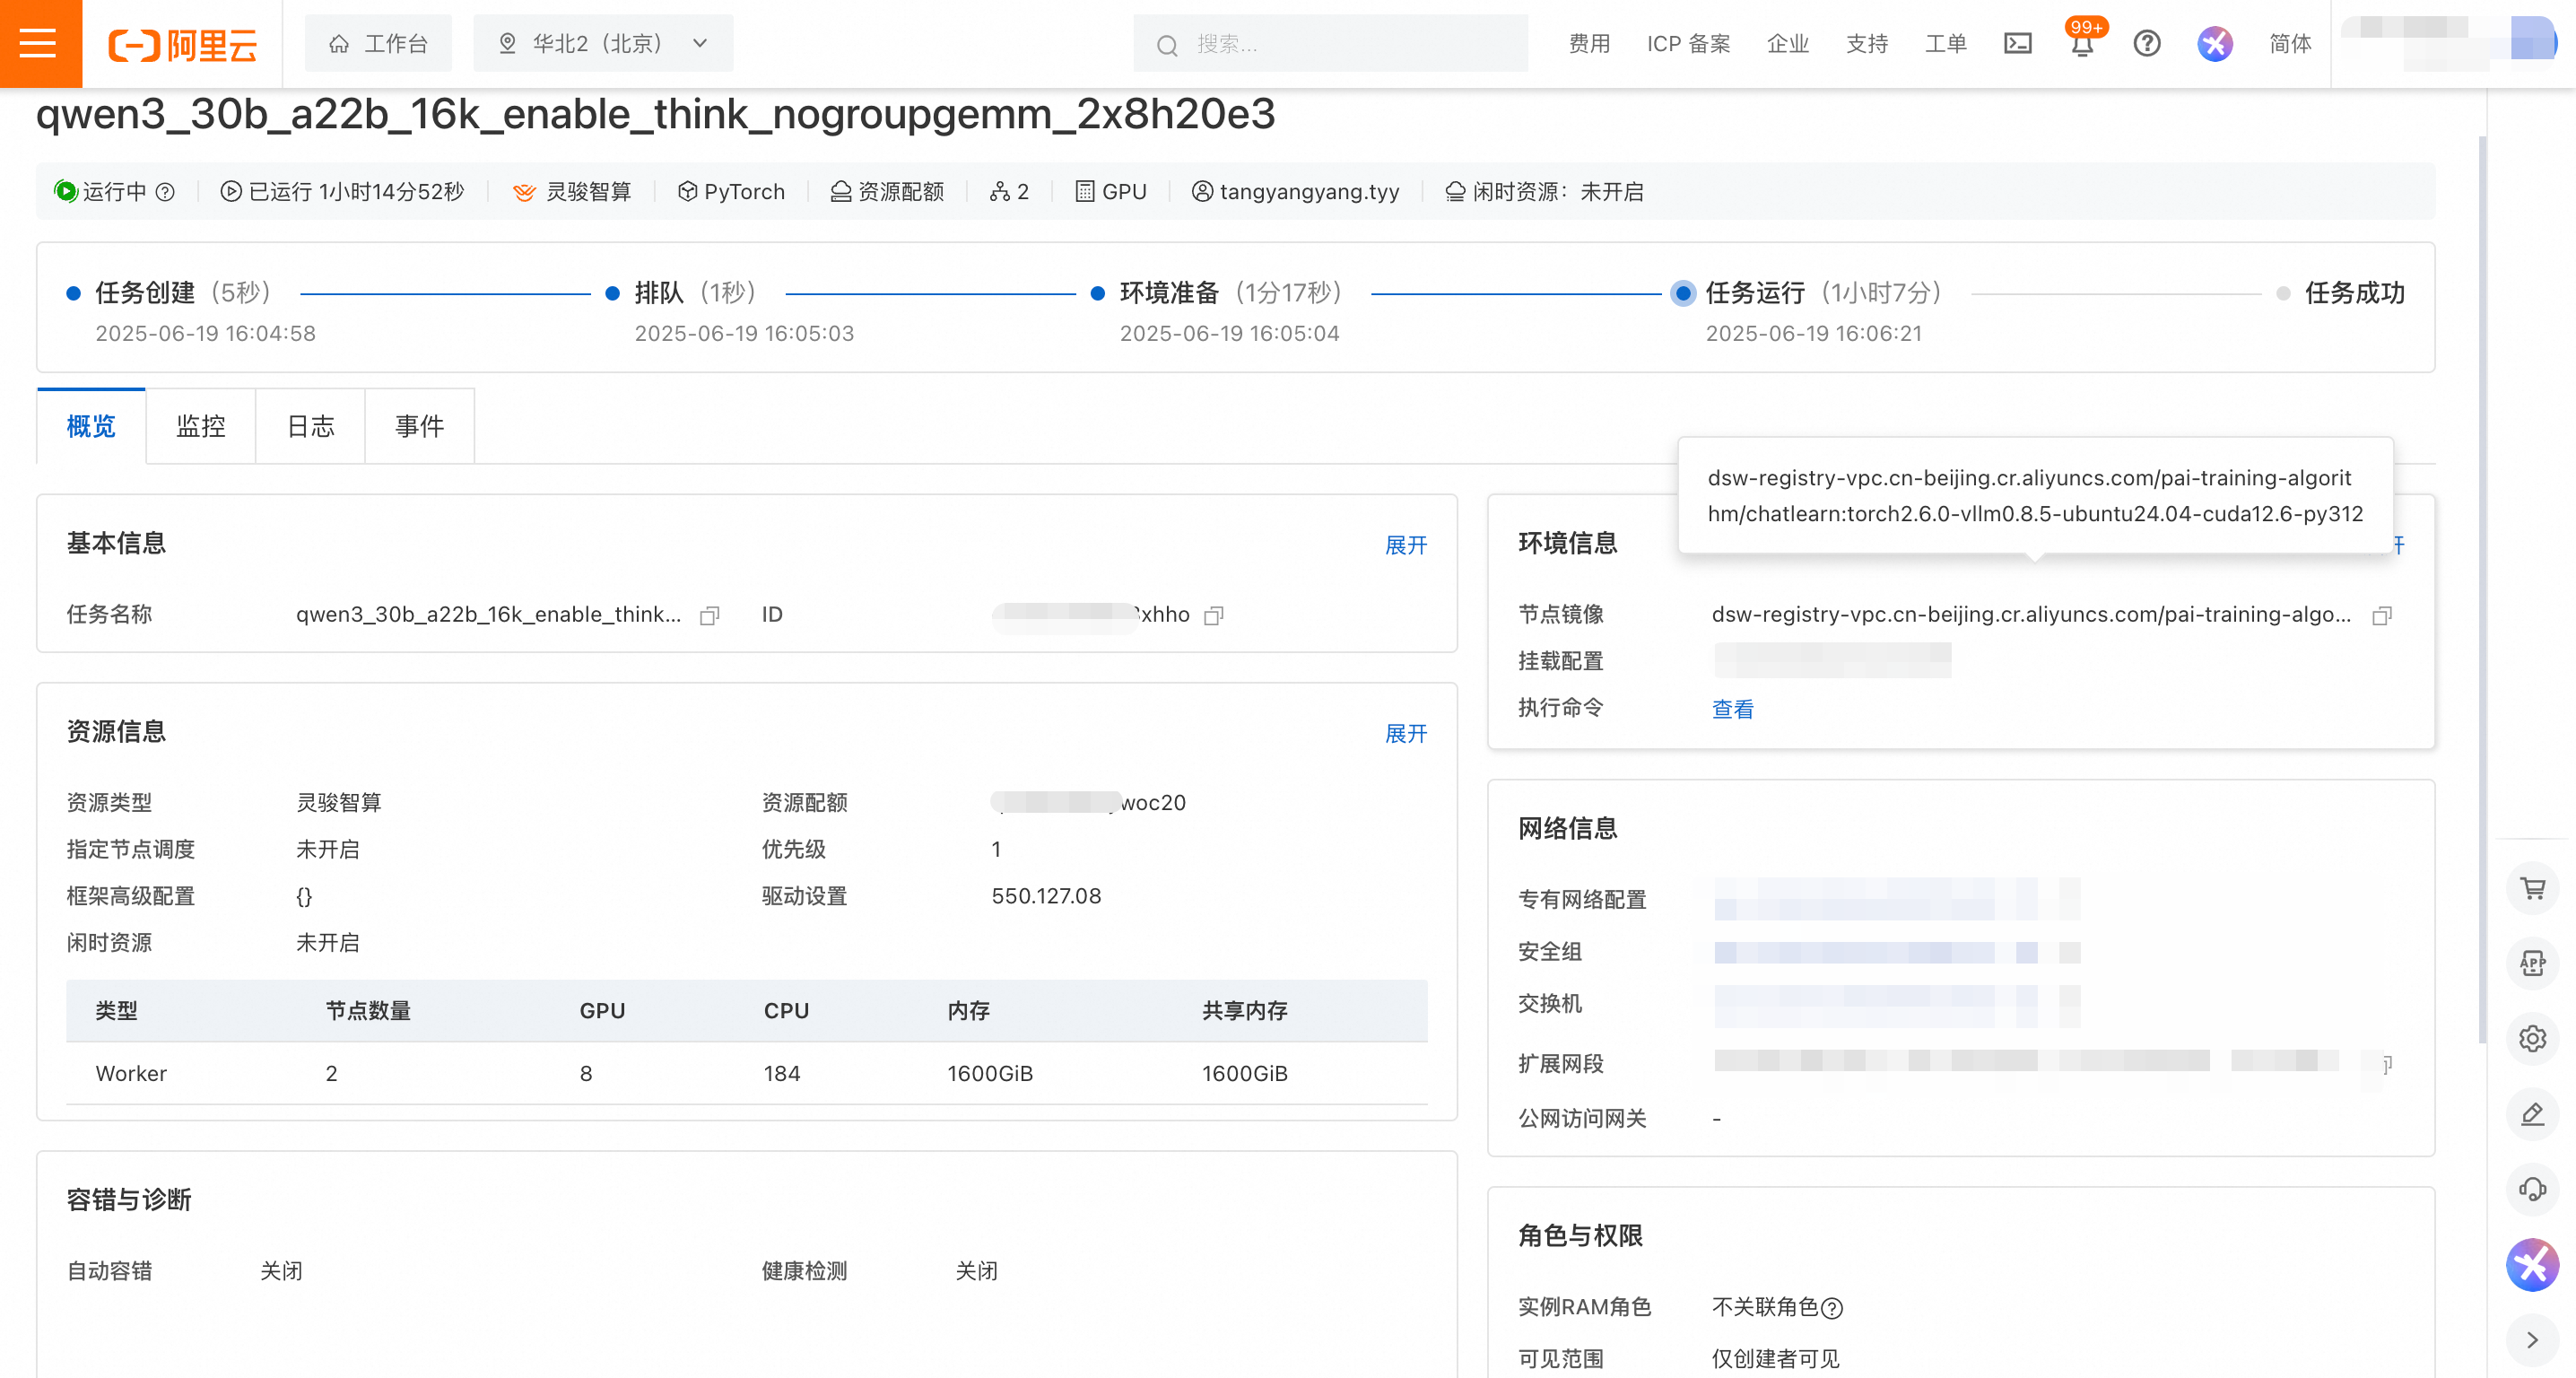Click the CPU value 184
Image resolution: width=2576 pixels, height=1378 pixels.
[x=782, y=1073]
